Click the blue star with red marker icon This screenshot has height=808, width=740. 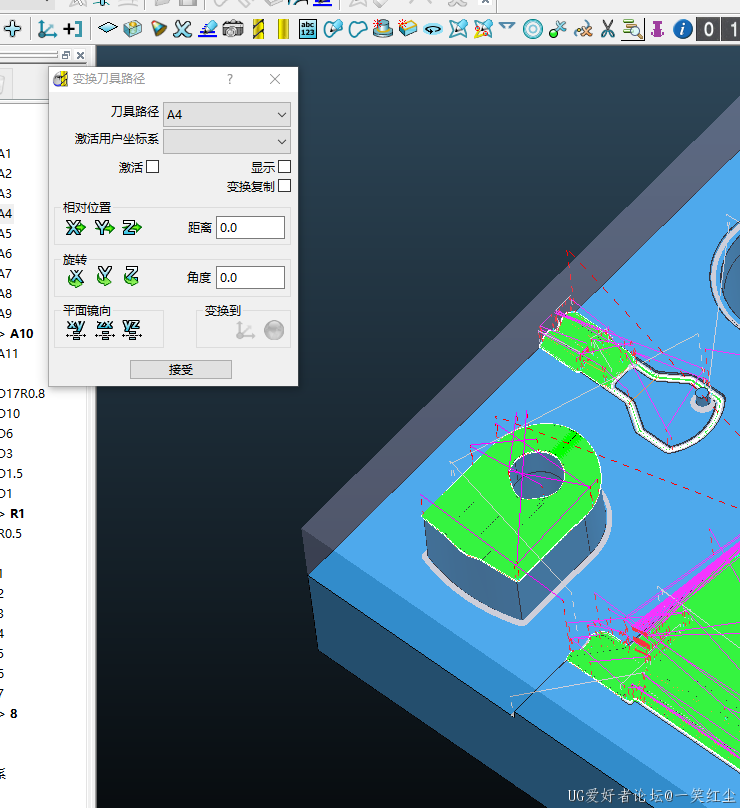pyautogui.click(x=483, y=29)
